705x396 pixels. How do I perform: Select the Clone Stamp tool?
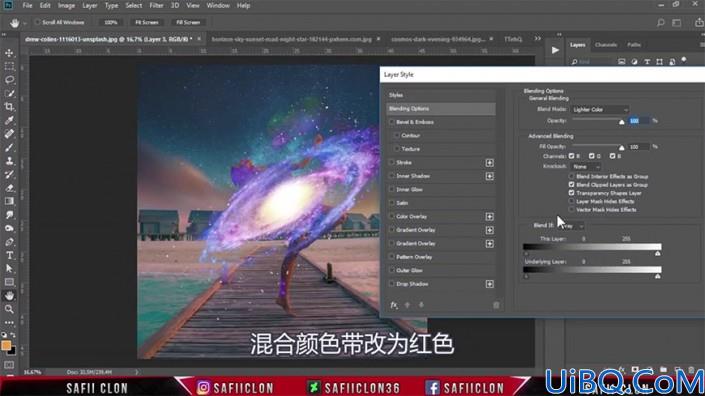9,161
